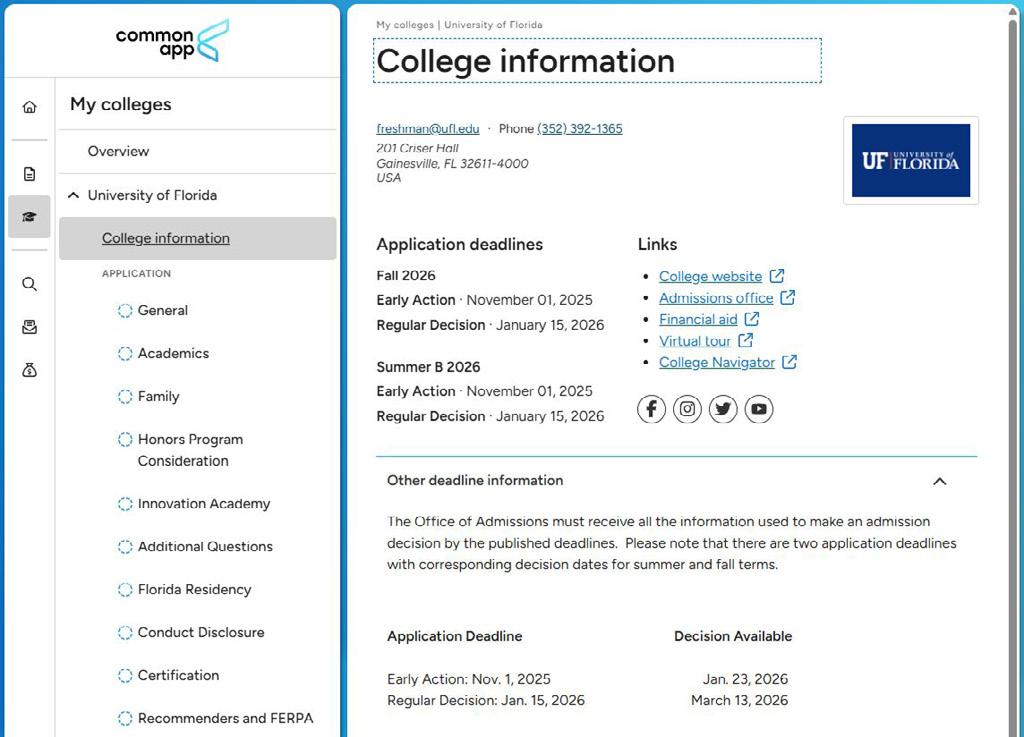Screen dimensions: 1024x737
Task: Click the University of Florida logo thumbnail
Action: [x=910, y=161]
